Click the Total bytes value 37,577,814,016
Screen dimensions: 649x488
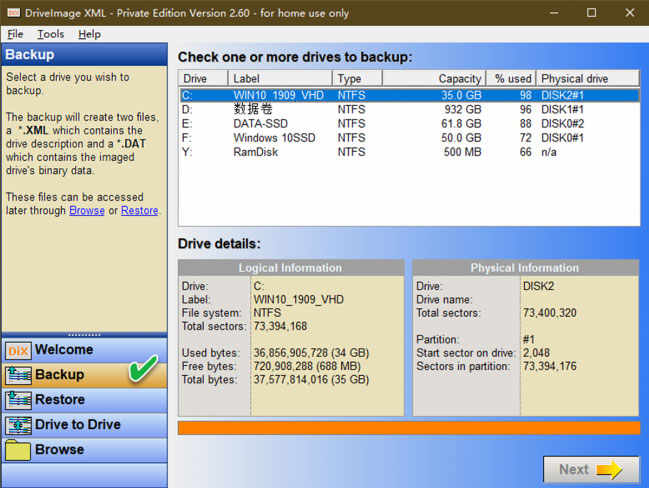pyautogui.click(x=311, y=379)
